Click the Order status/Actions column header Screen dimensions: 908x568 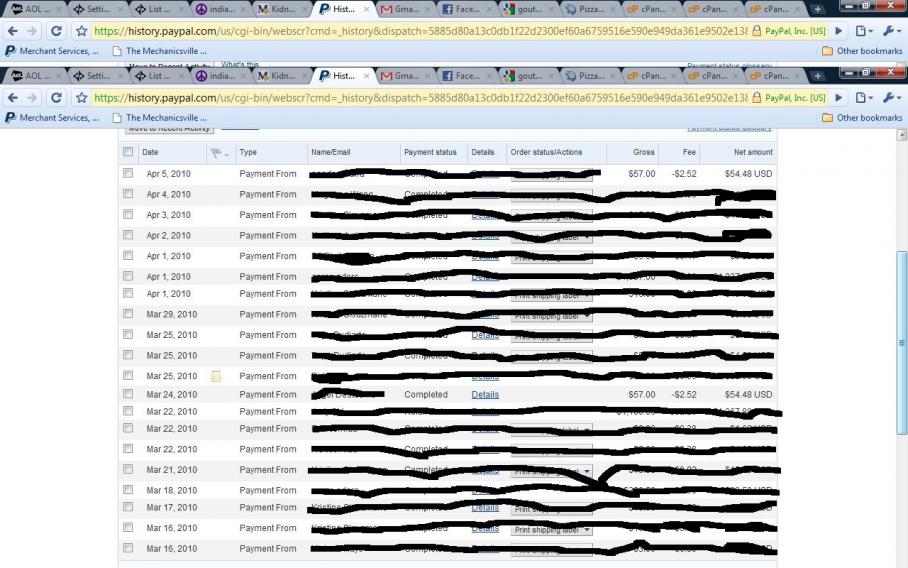(546, 152)
